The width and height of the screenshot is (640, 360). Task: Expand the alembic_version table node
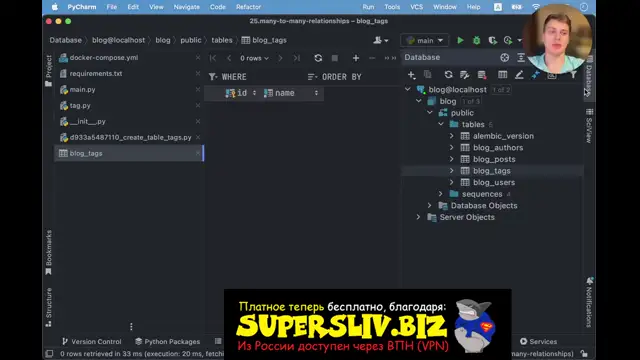coord(451,136)
